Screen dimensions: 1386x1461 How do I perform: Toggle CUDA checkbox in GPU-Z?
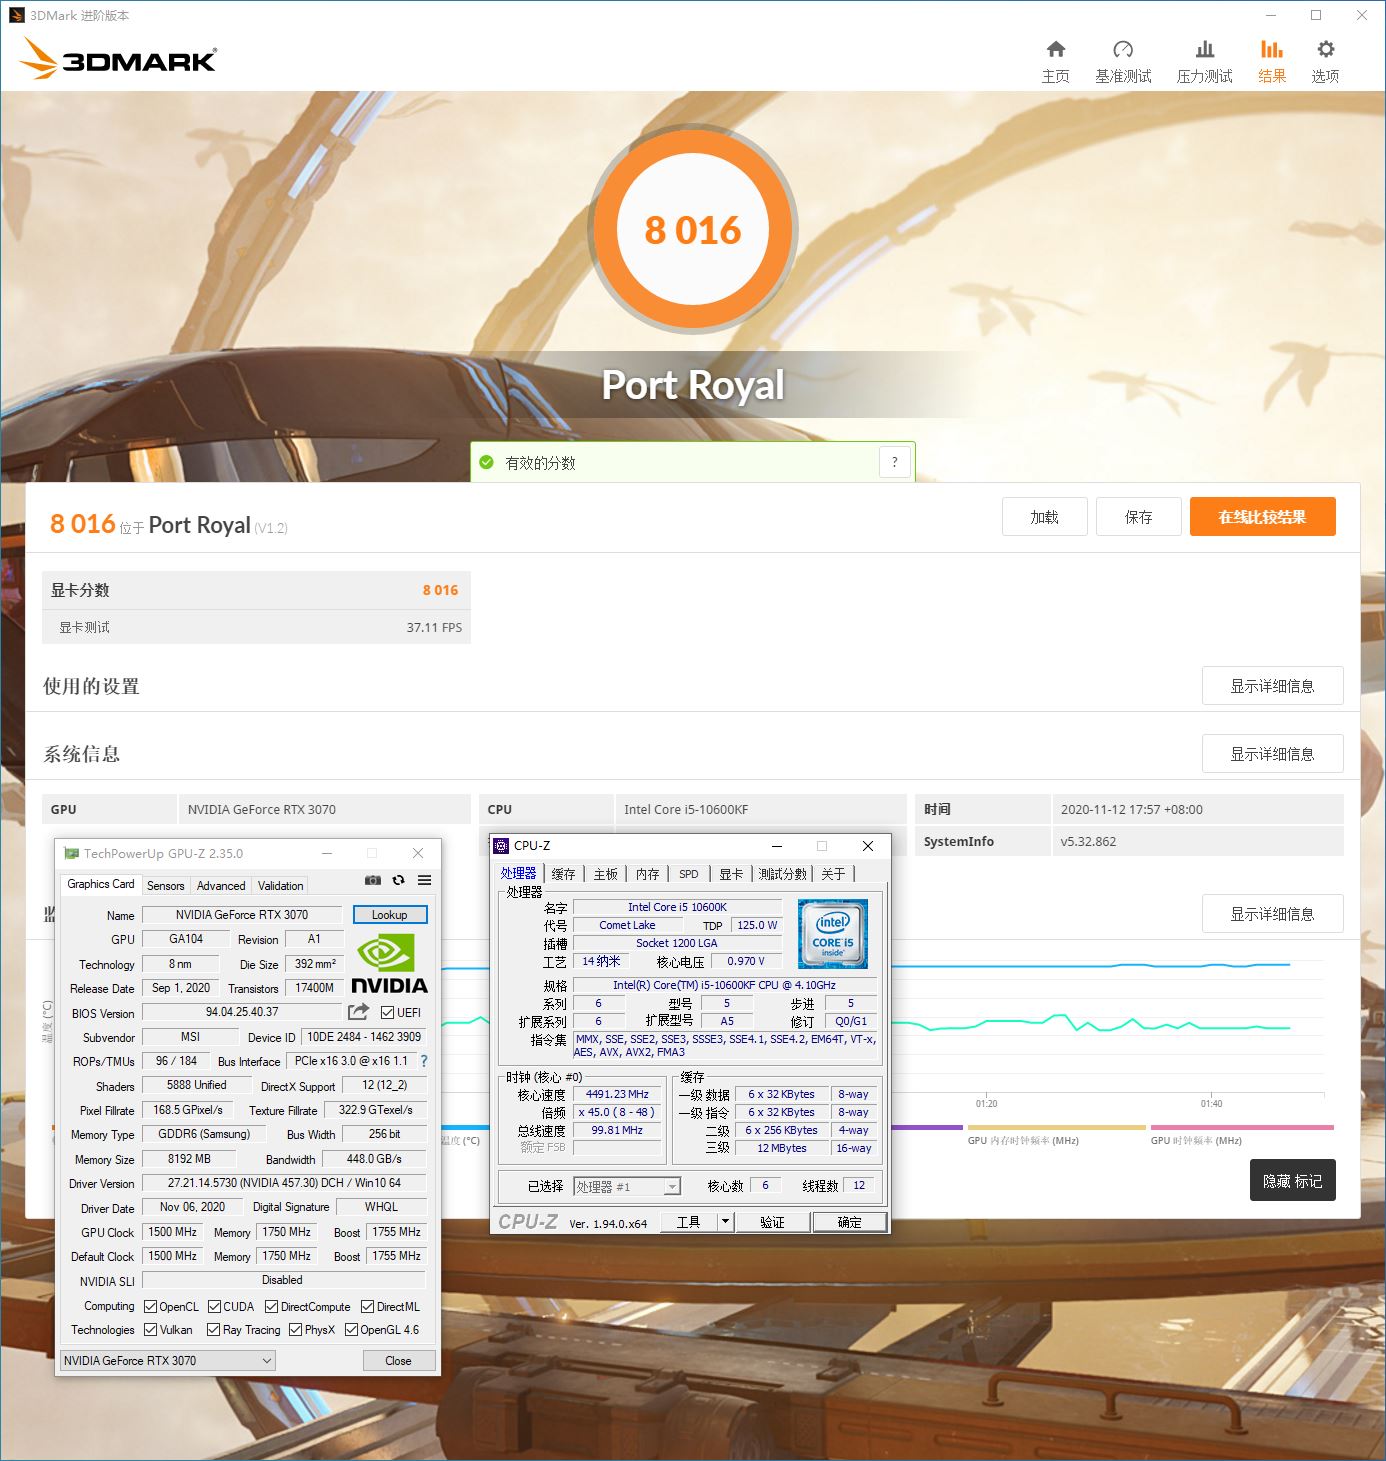pos(214,1307)
